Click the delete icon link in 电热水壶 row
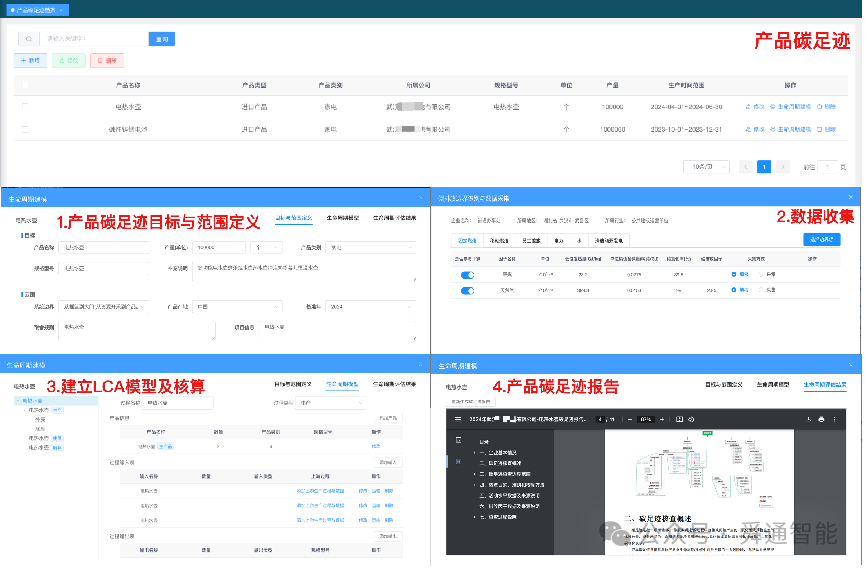Image resolution: width=865 pixels, height=568 pixels. pyautogui.click(x=826, y=106)
